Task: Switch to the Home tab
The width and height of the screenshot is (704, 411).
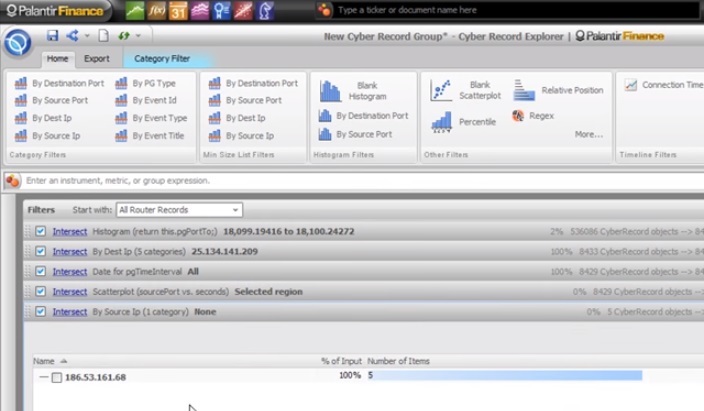Action: click(x=57, y=58)
